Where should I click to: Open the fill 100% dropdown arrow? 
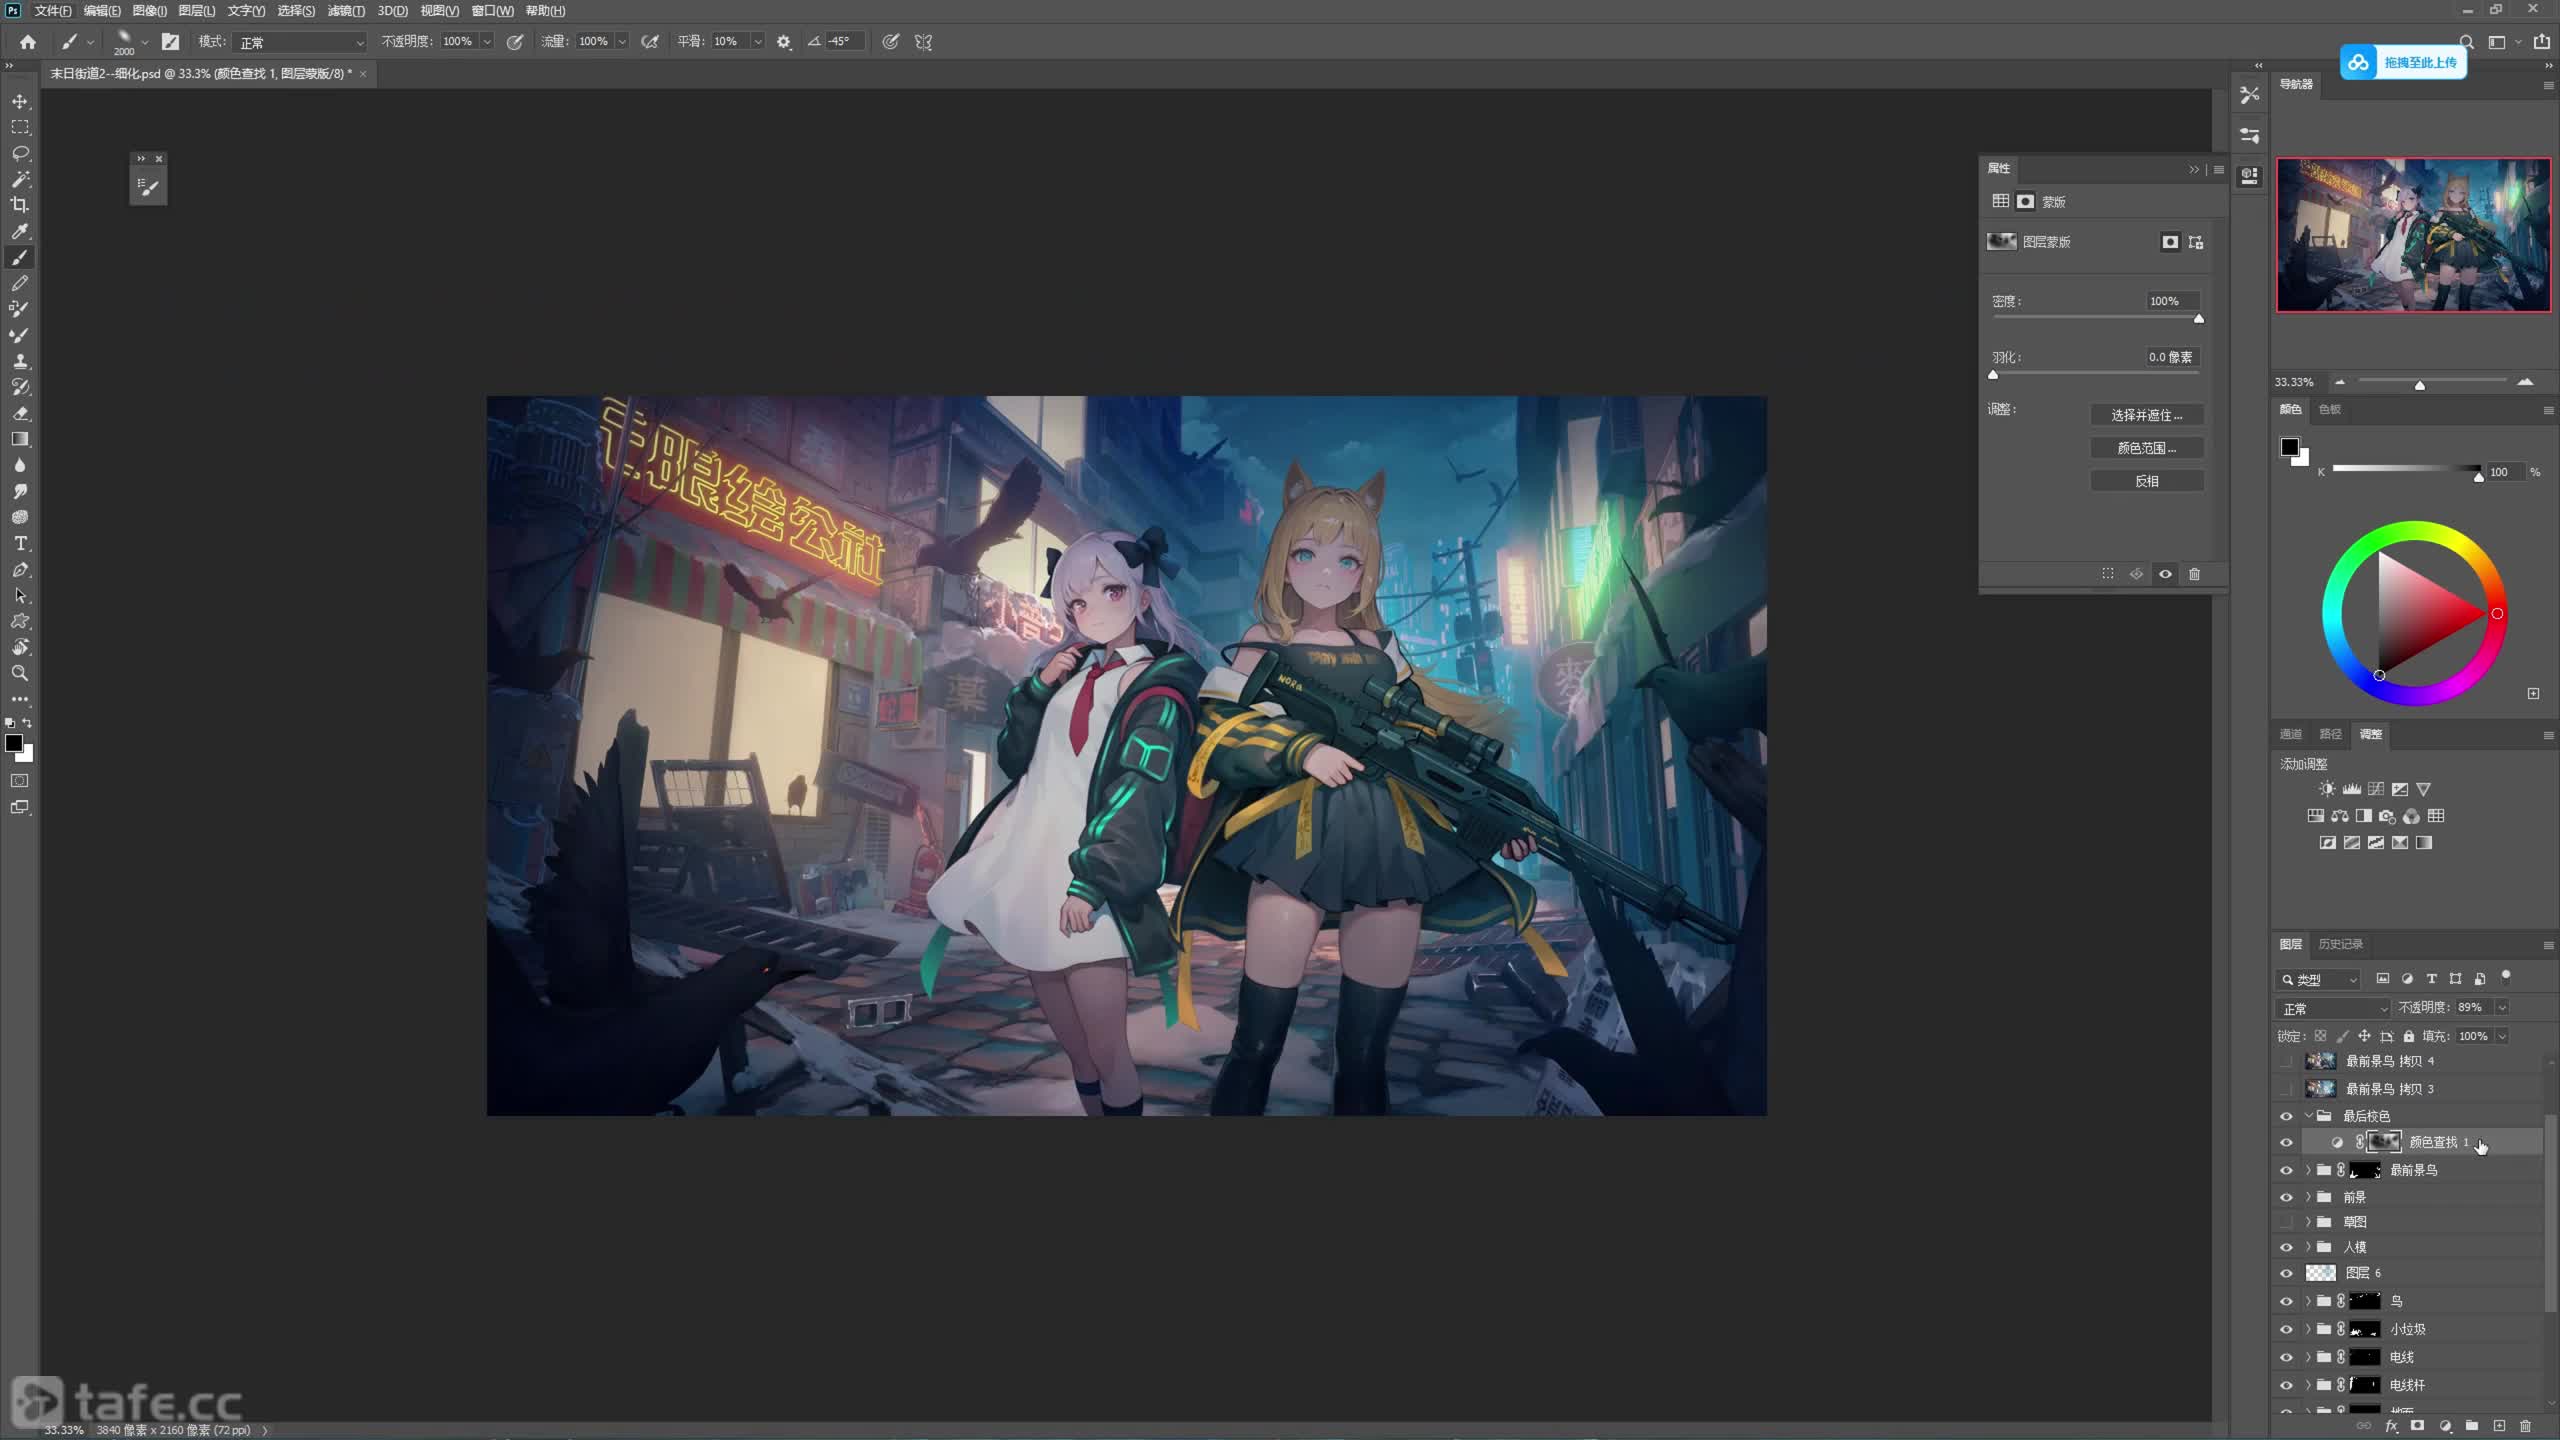2502,1036
